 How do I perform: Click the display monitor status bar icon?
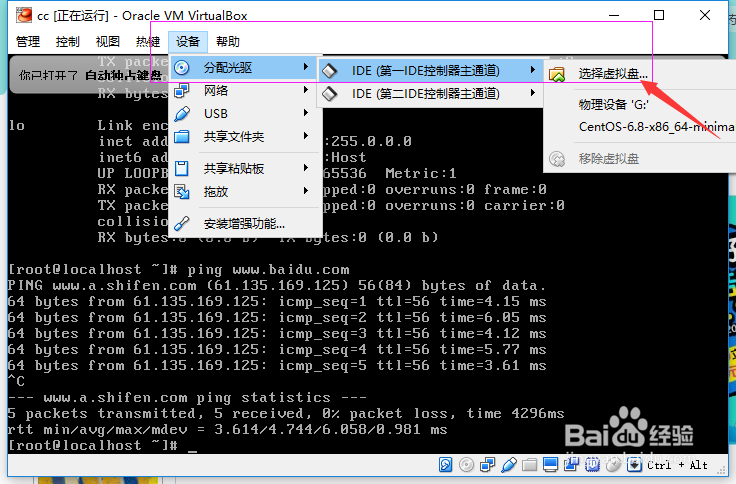550,465
